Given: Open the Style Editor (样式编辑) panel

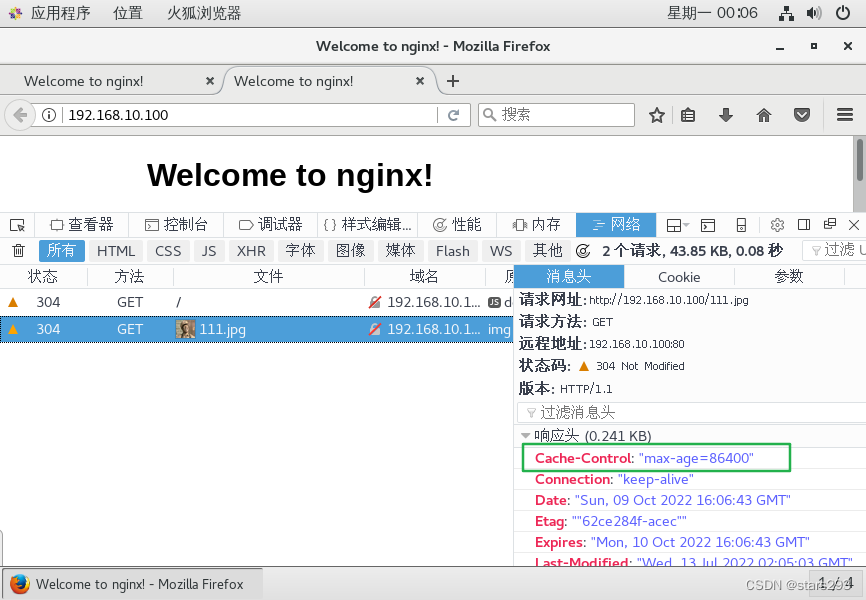Looking at the screenshot, I should pos(368,225).
